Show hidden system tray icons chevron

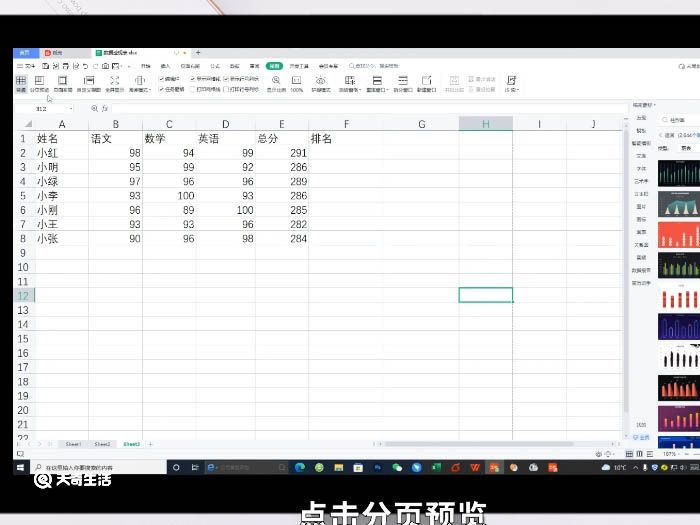point(635,468)
